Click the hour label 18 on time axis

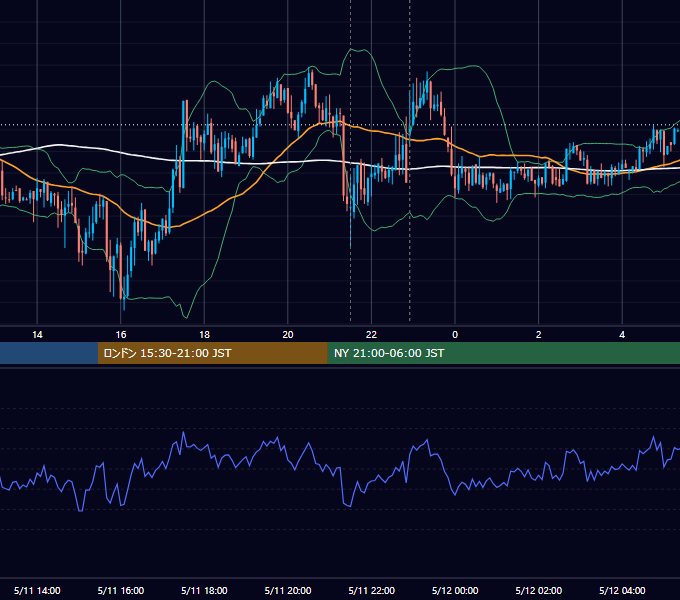[204, 335]
